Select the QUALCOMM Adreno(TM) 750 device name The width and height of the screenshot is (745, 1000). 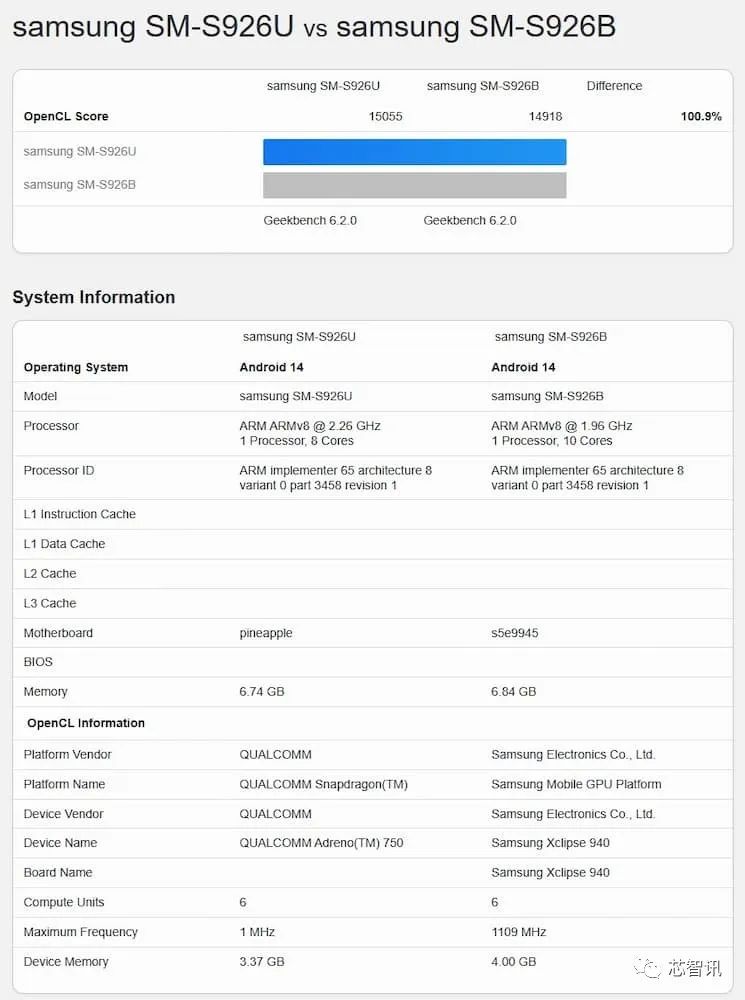(x=321, y=843)
